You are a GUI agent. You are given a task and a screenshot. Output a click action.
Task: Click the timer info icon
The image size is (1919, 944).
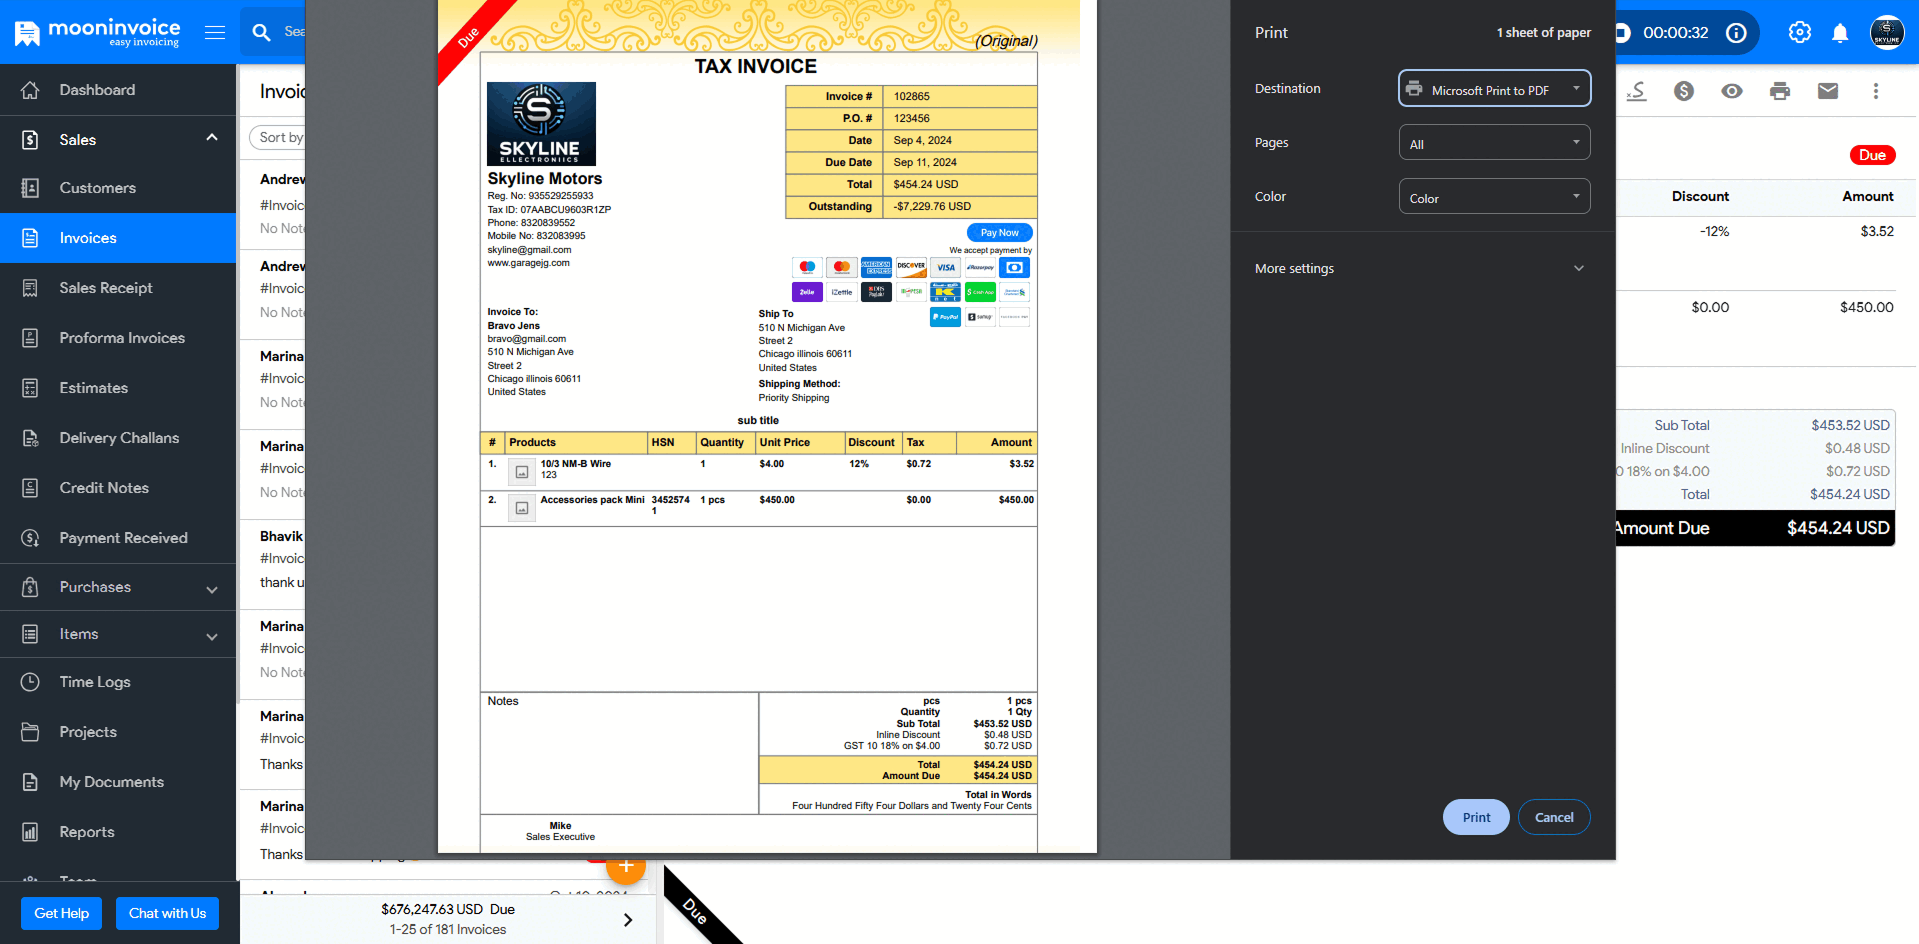[1737, 32]
